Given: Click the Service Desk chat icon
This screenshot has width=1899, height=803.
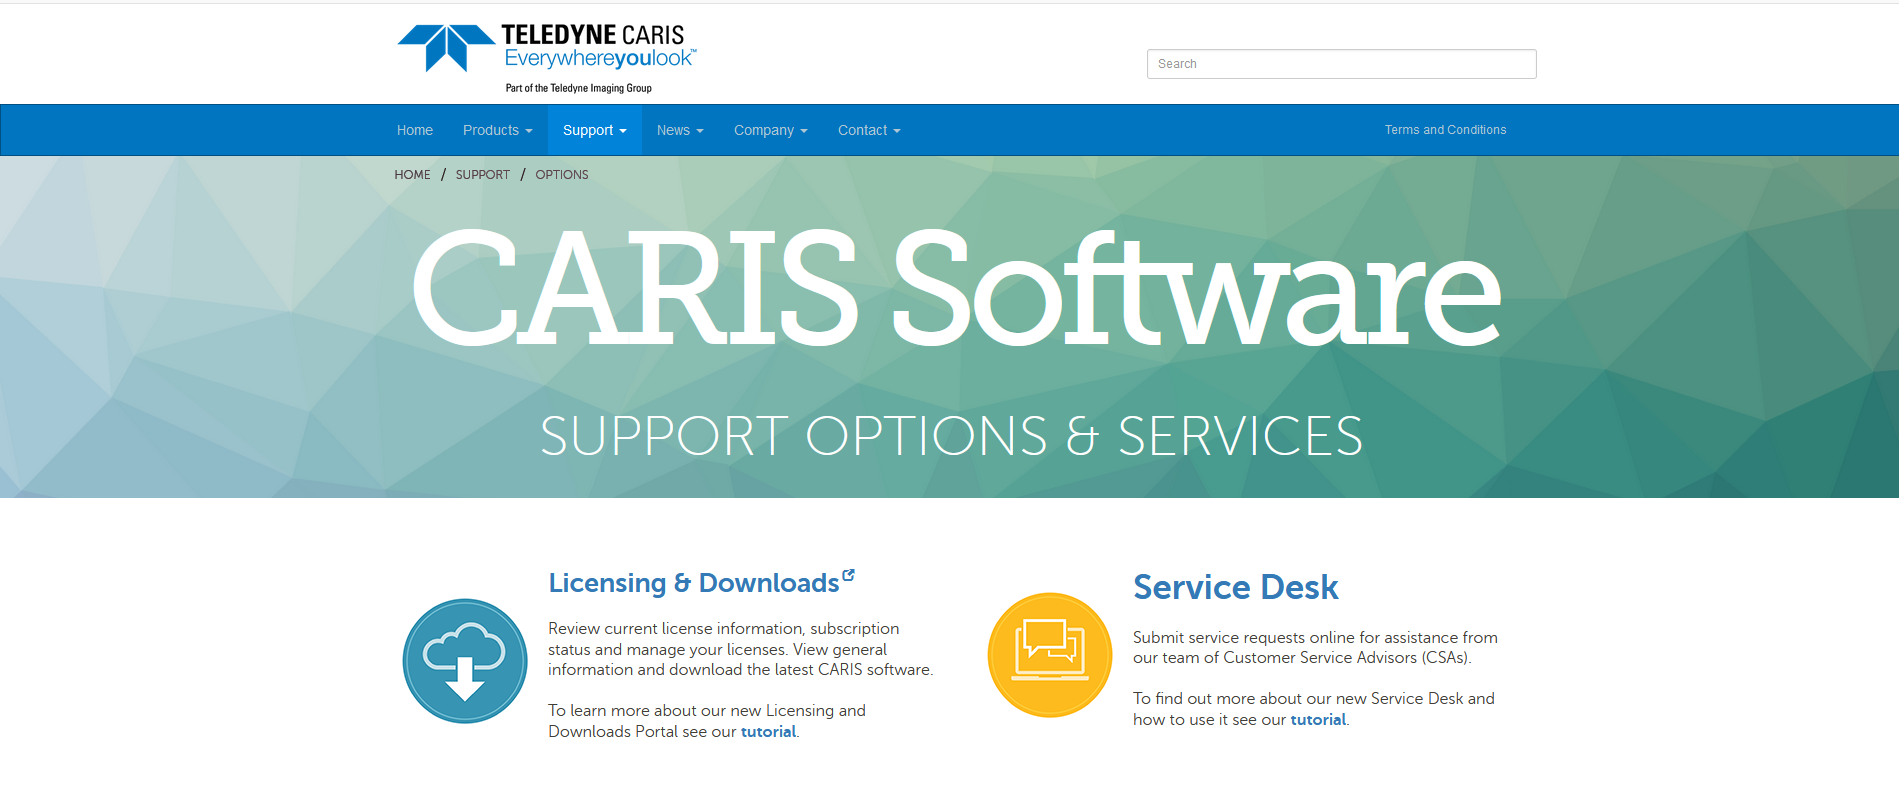Looking at the screenshot, I should coord(1050,655).
